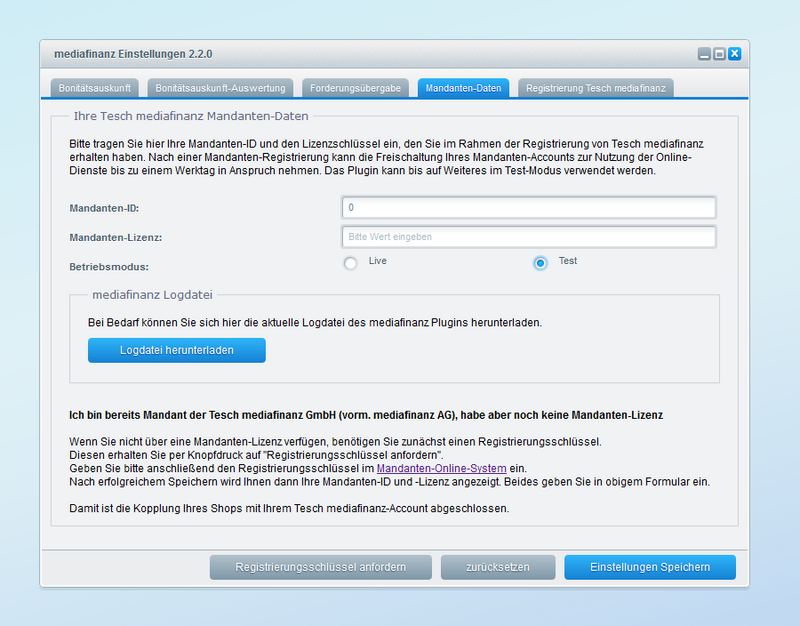Go to the Forderungsübergabe tab
The width and height of the screenshot is (800, 626).
[x=355, y=88]
